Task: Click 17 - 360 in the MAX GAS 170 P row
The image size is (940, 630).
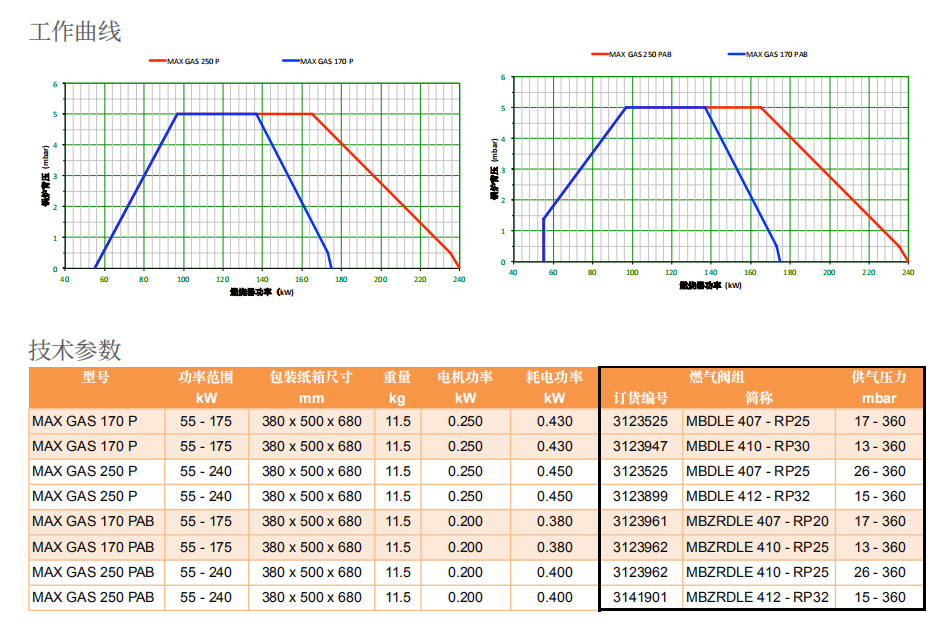Action: (x=879, y=421)
